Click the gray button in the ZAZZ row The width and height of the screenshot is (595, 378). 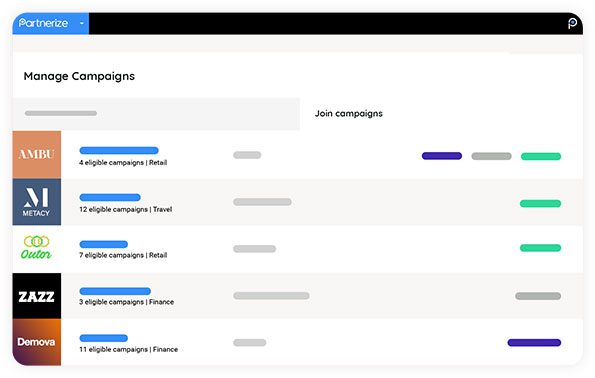click(x=538, y=296)
